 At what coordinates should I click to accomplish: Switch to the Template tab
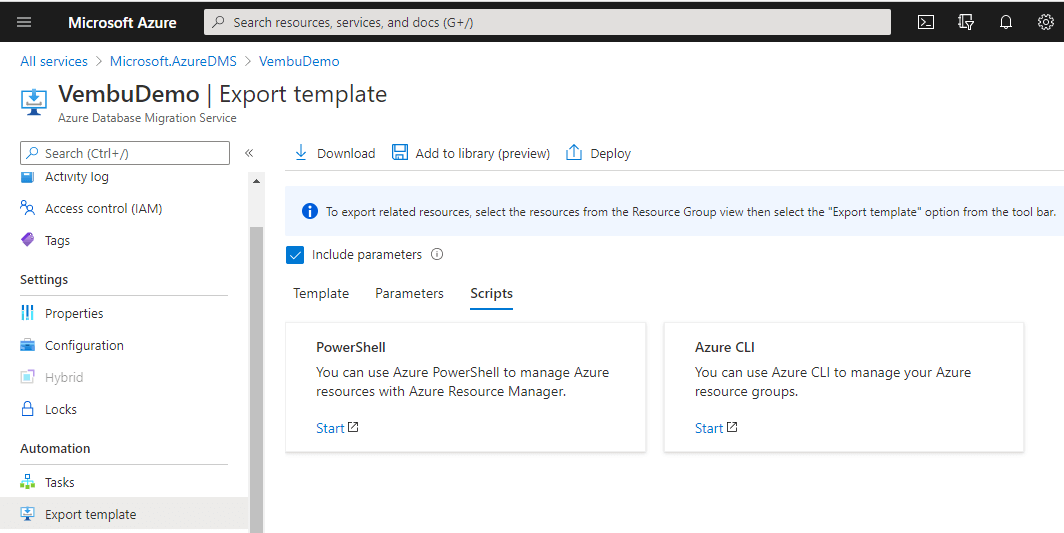point(321,293)
